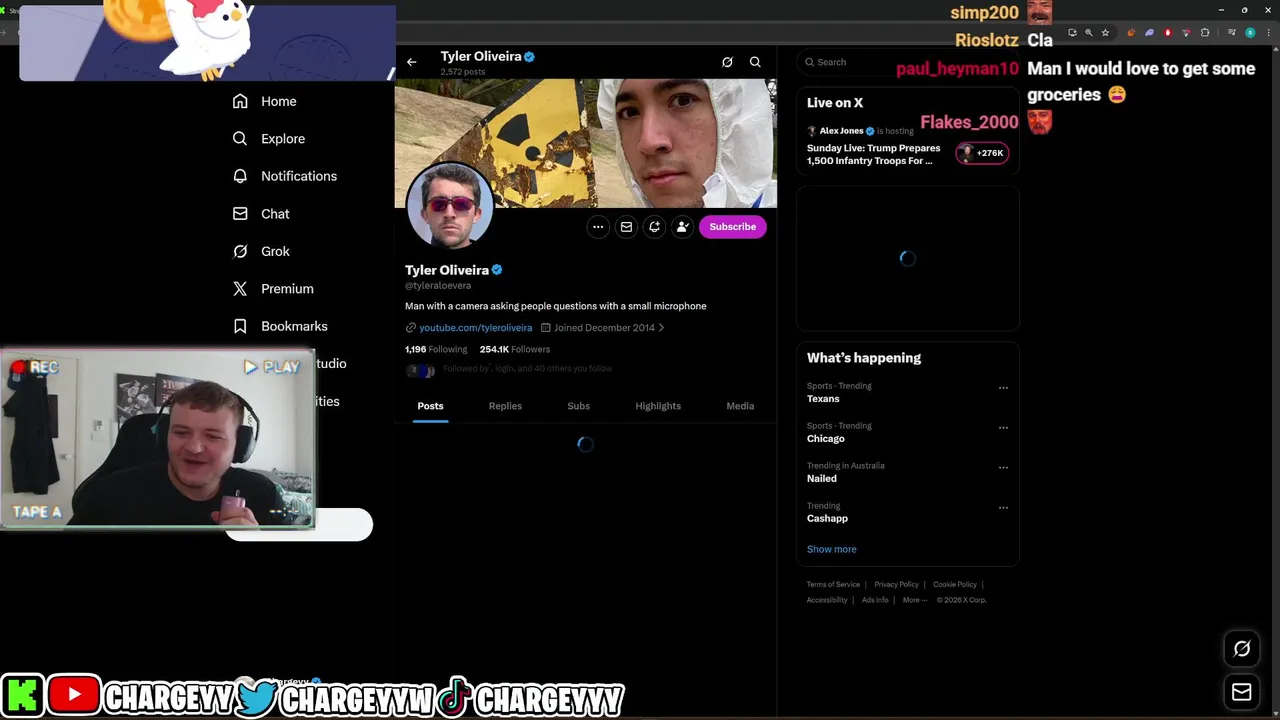The height and width of the screenshot is (720, 1280).
Task: Open Chat from the sidebar
Action: pyautogui.click(x=260, y=214)
